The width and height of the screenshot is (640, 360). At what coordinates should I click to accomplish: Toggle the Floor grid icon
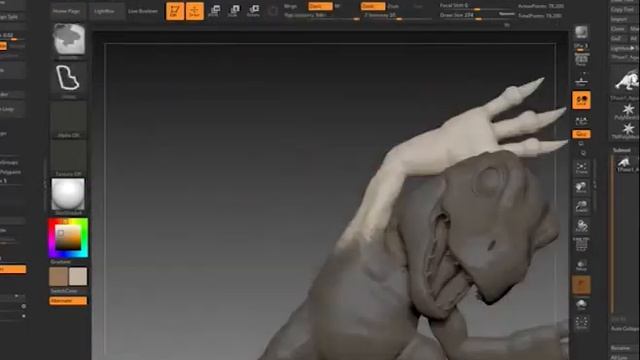[581, 80]
